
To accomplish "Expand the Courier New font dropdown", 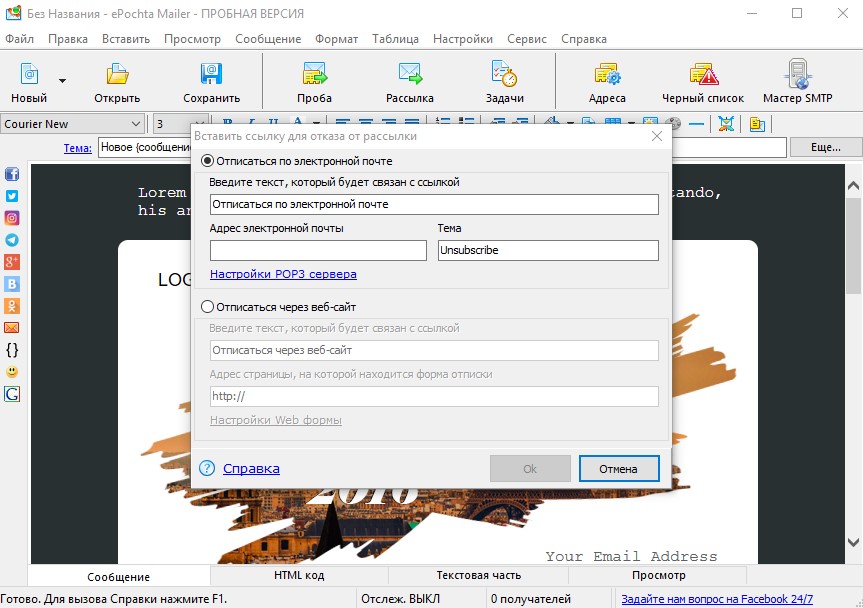I will [x=136, y=124].
